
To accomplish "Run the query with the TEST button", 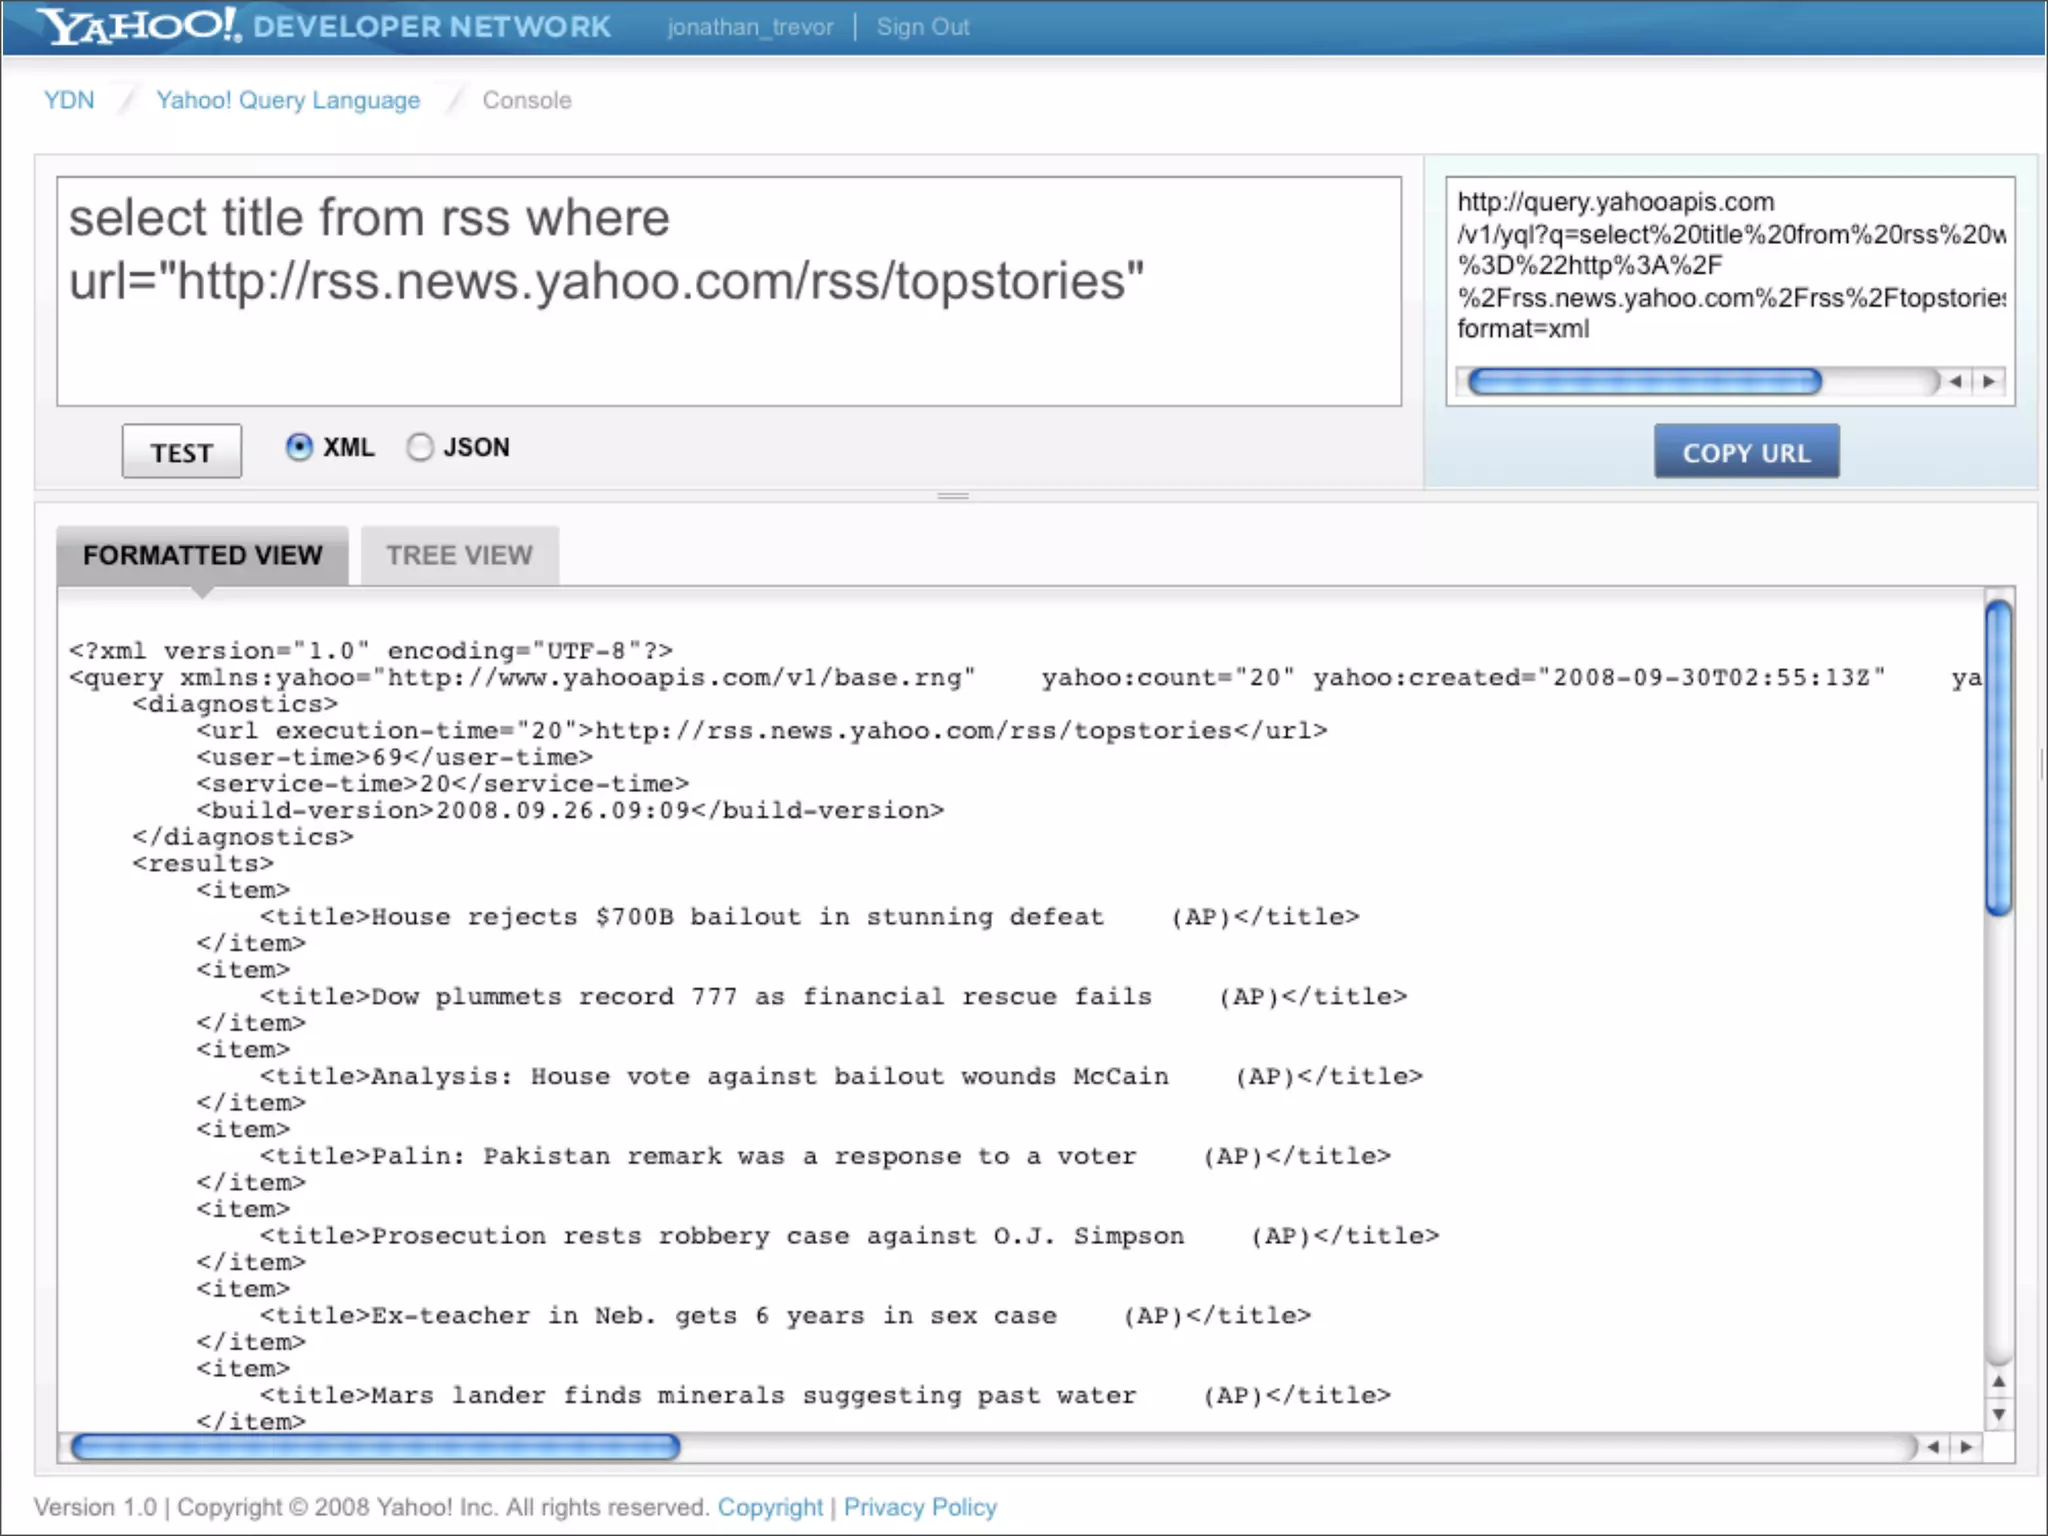I will [181, 451].
